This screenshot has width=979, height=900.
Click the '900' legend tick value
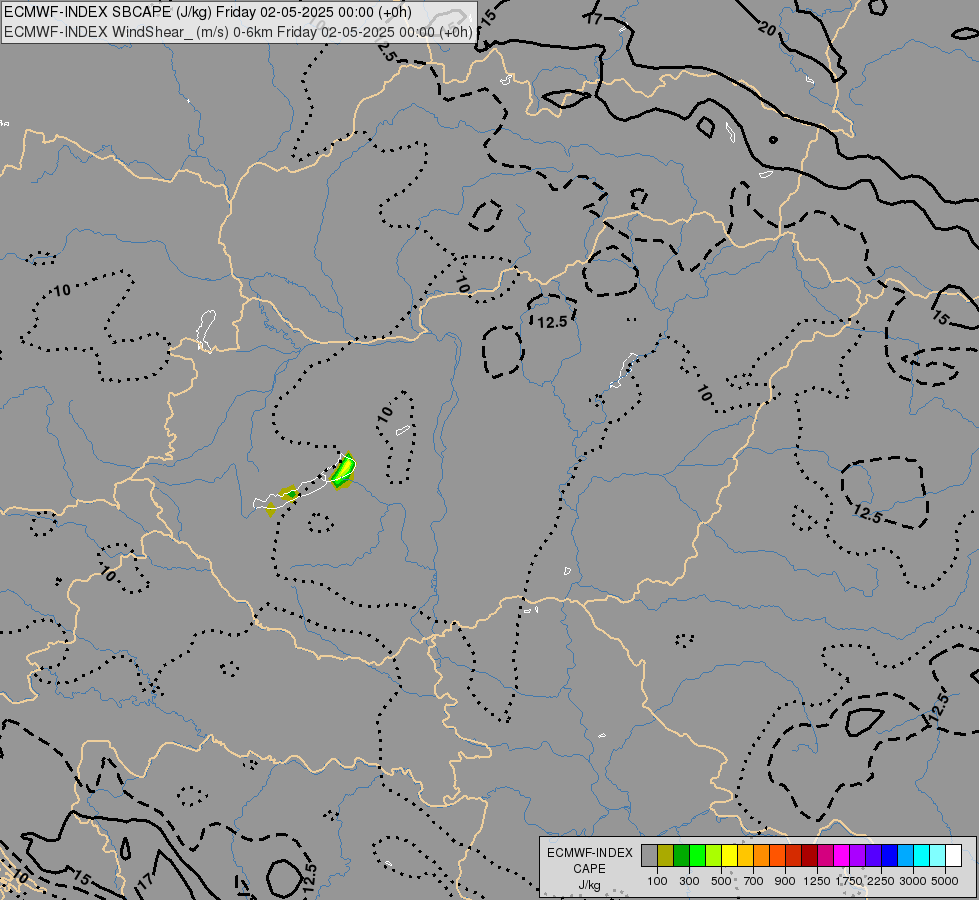785,881
